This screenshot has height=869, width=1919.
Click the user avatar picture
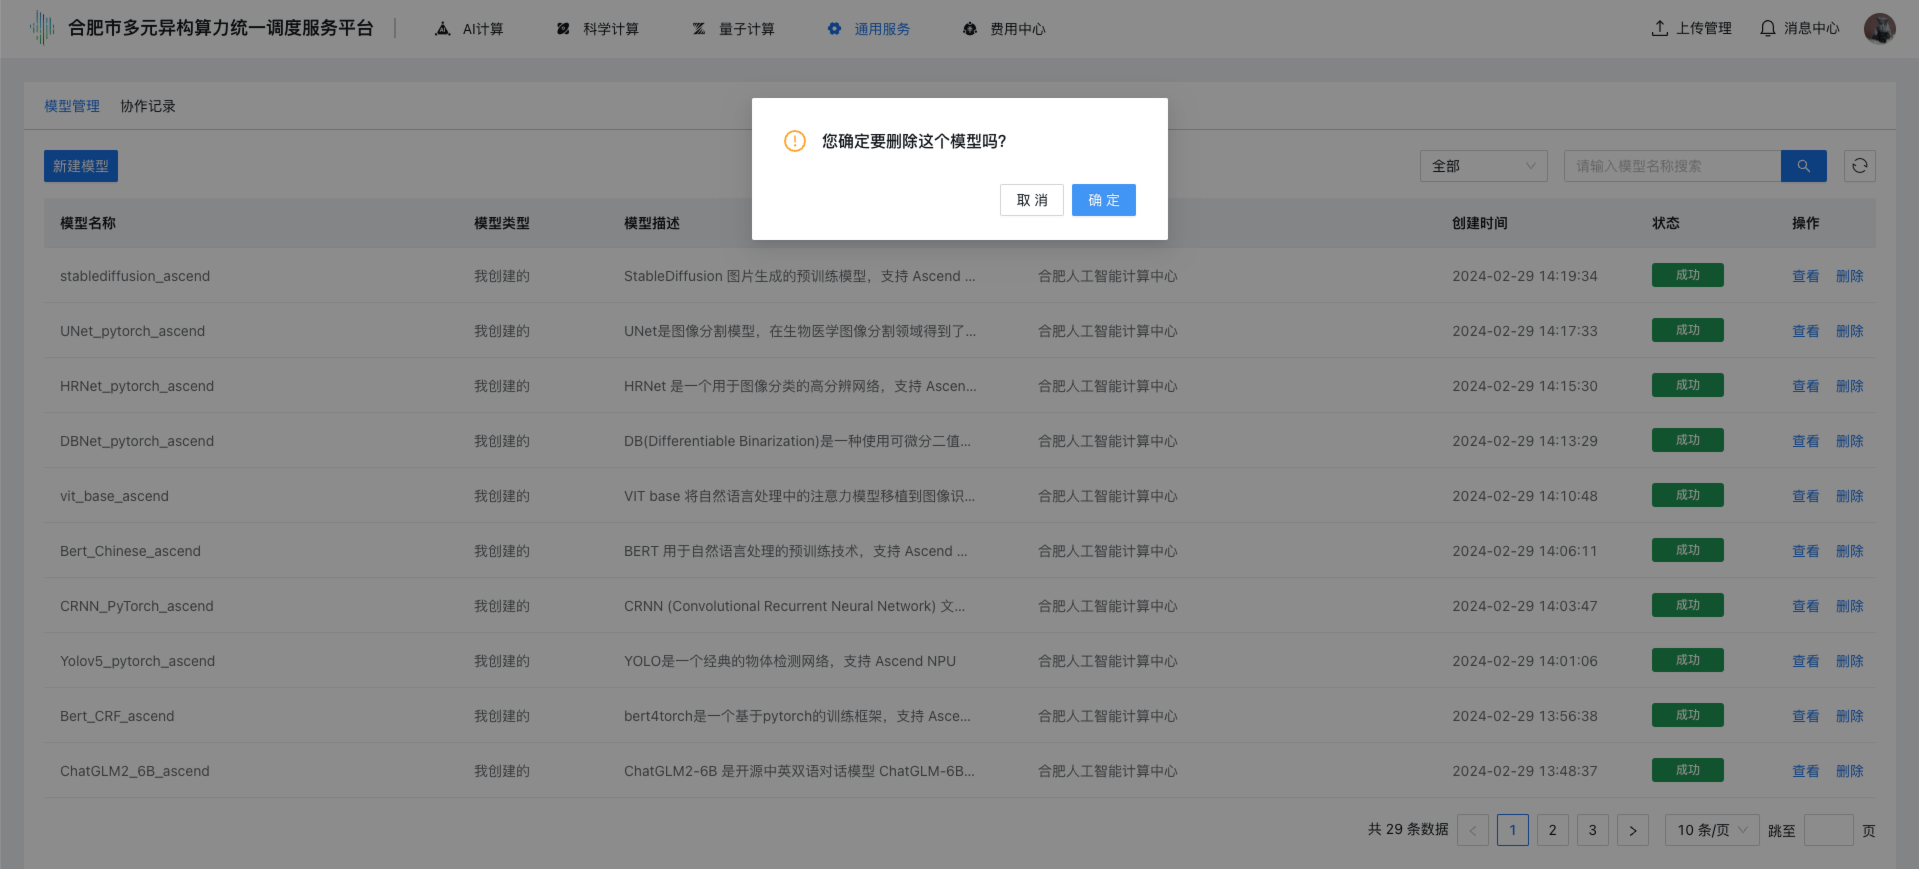[1879, 28]
